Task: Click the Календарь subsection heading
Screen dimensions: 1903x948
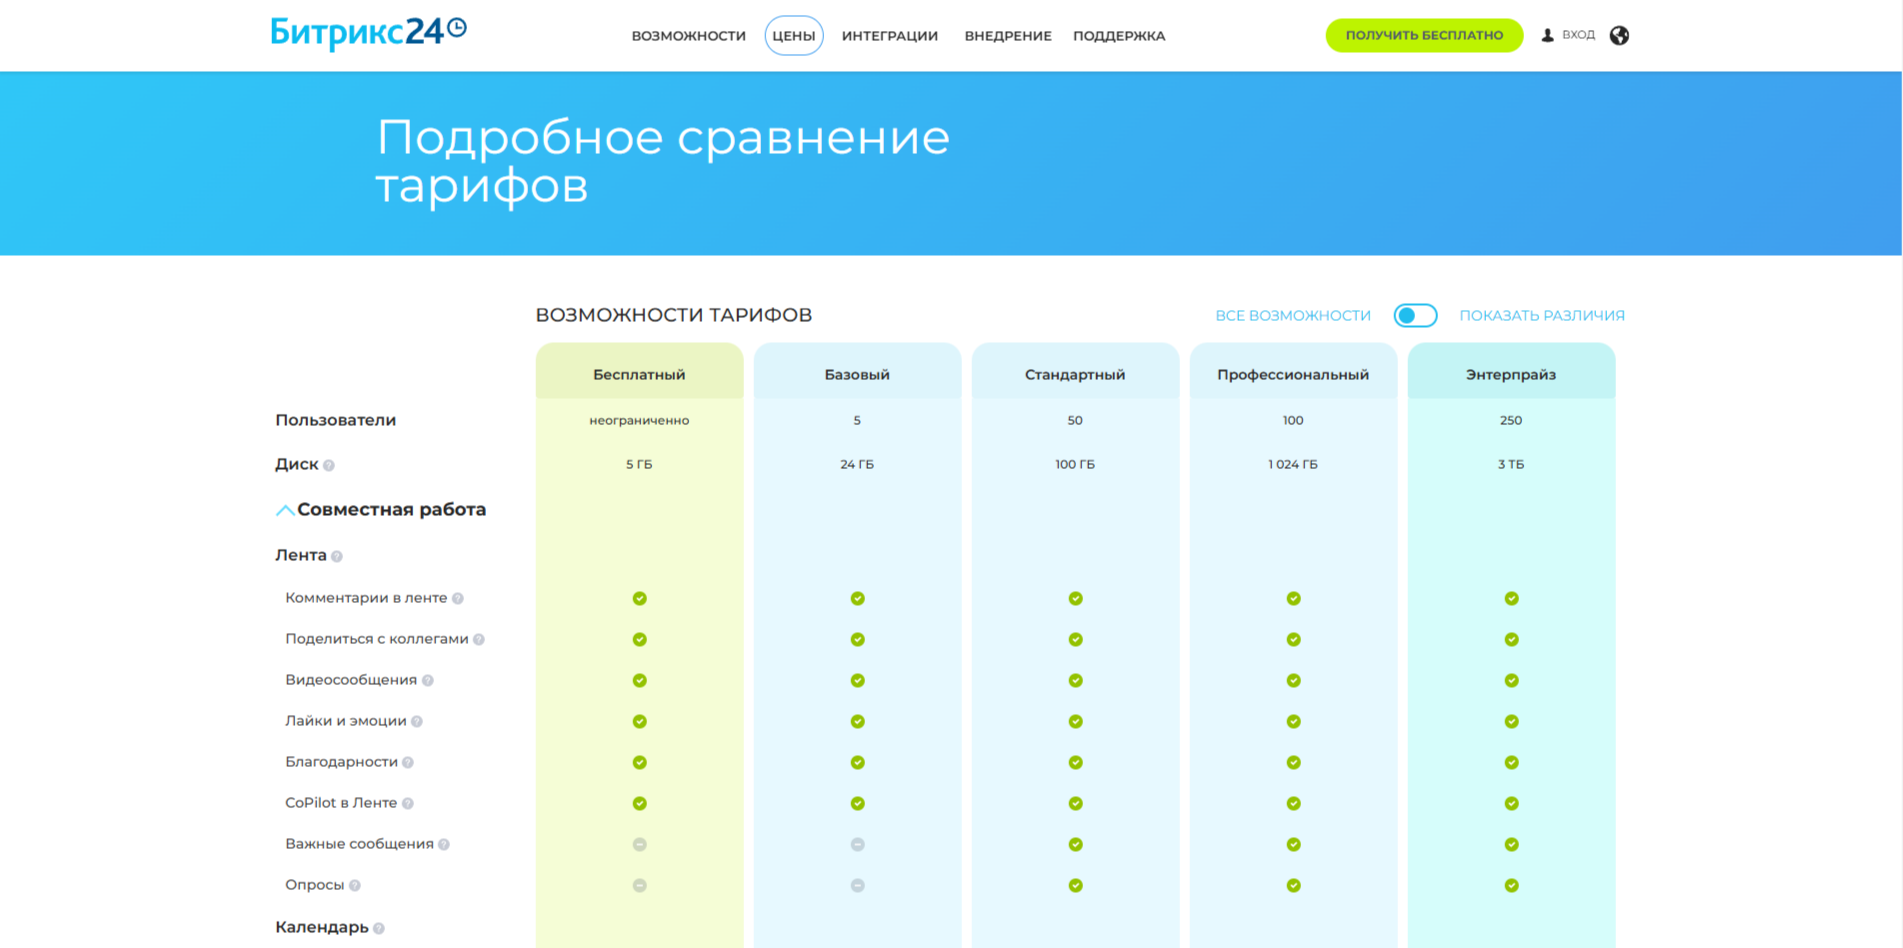Action: [322, 927]
